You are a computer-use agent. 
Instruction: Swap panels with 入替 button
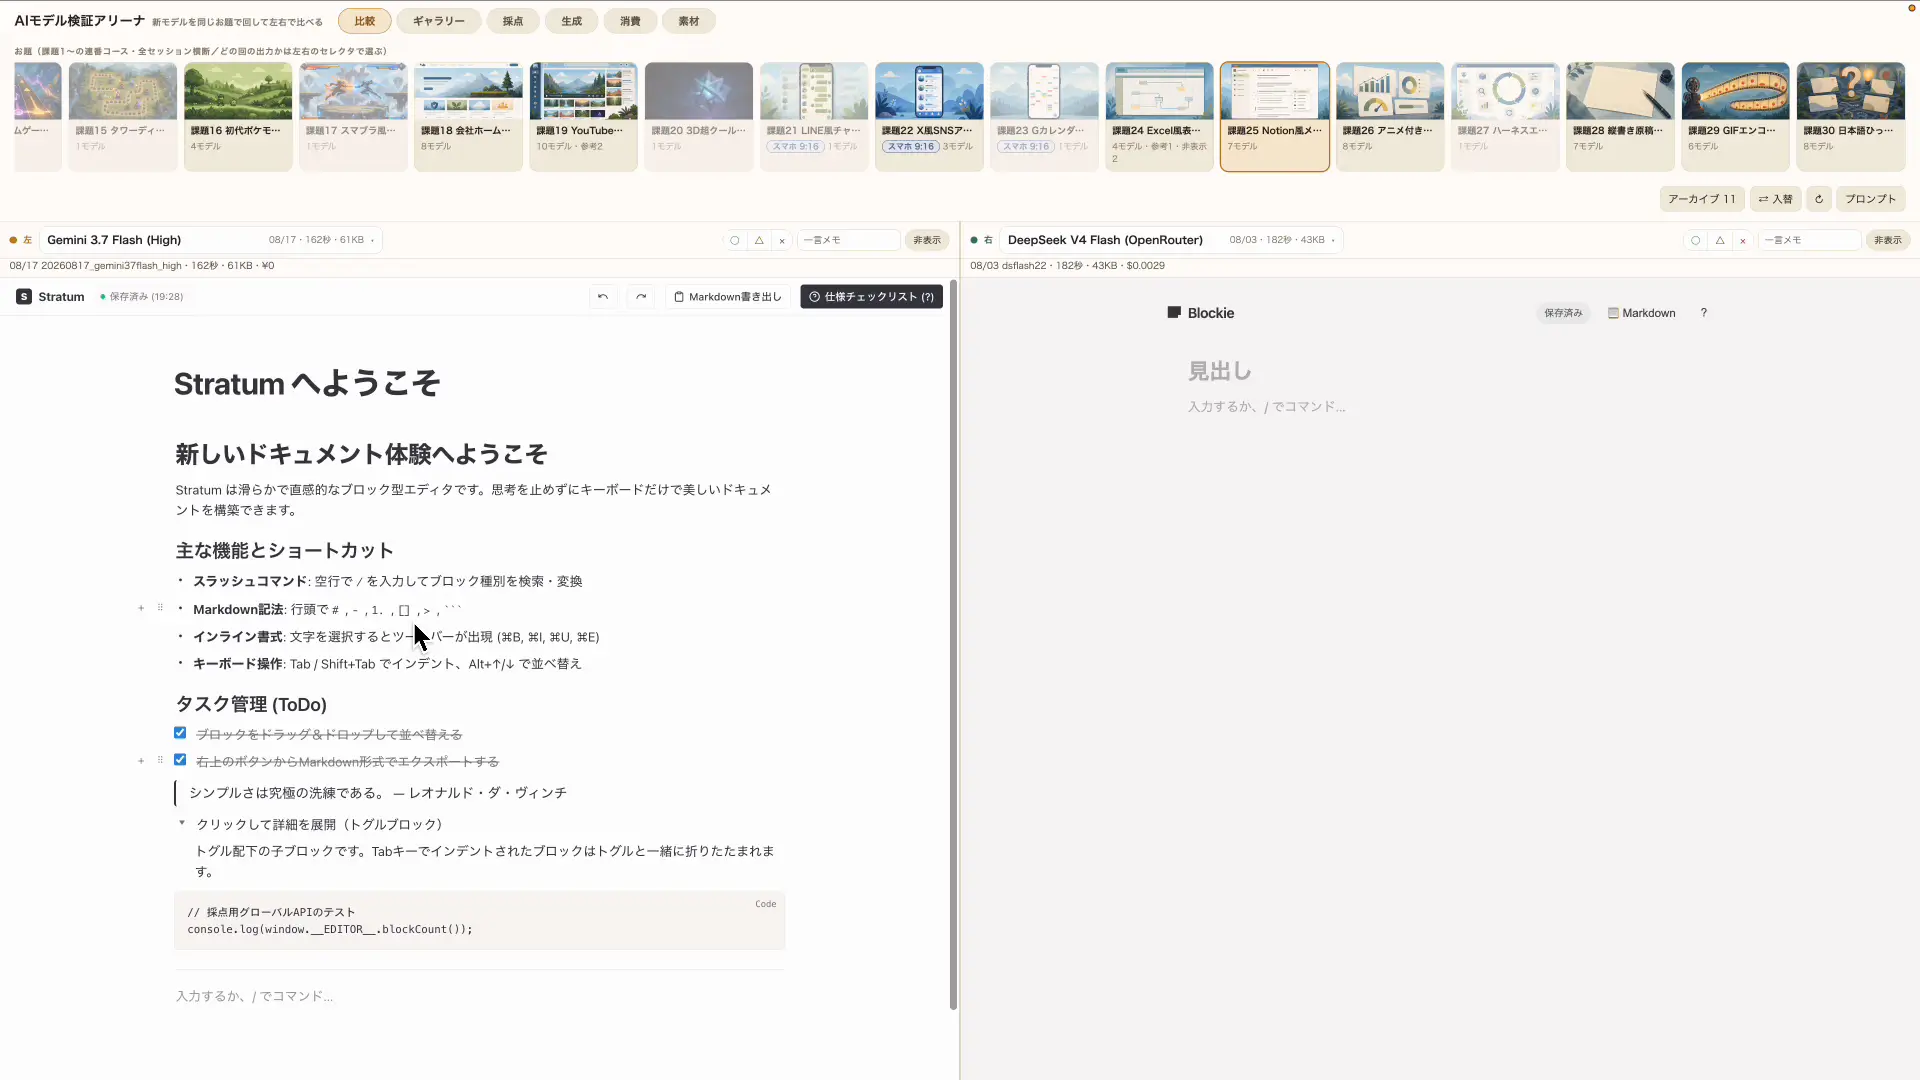(1776, 199)
